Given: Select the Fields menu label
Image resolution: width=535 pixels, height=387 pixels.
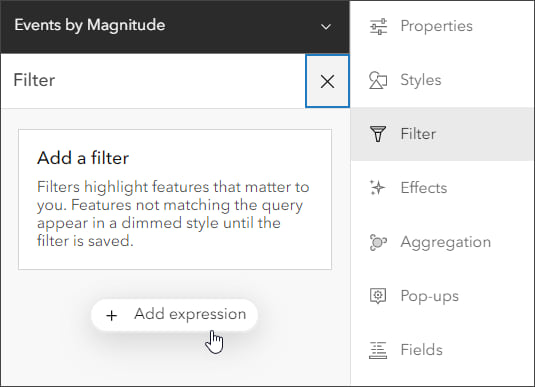Looking at the screenshot, I should click(x=421, y=350).
